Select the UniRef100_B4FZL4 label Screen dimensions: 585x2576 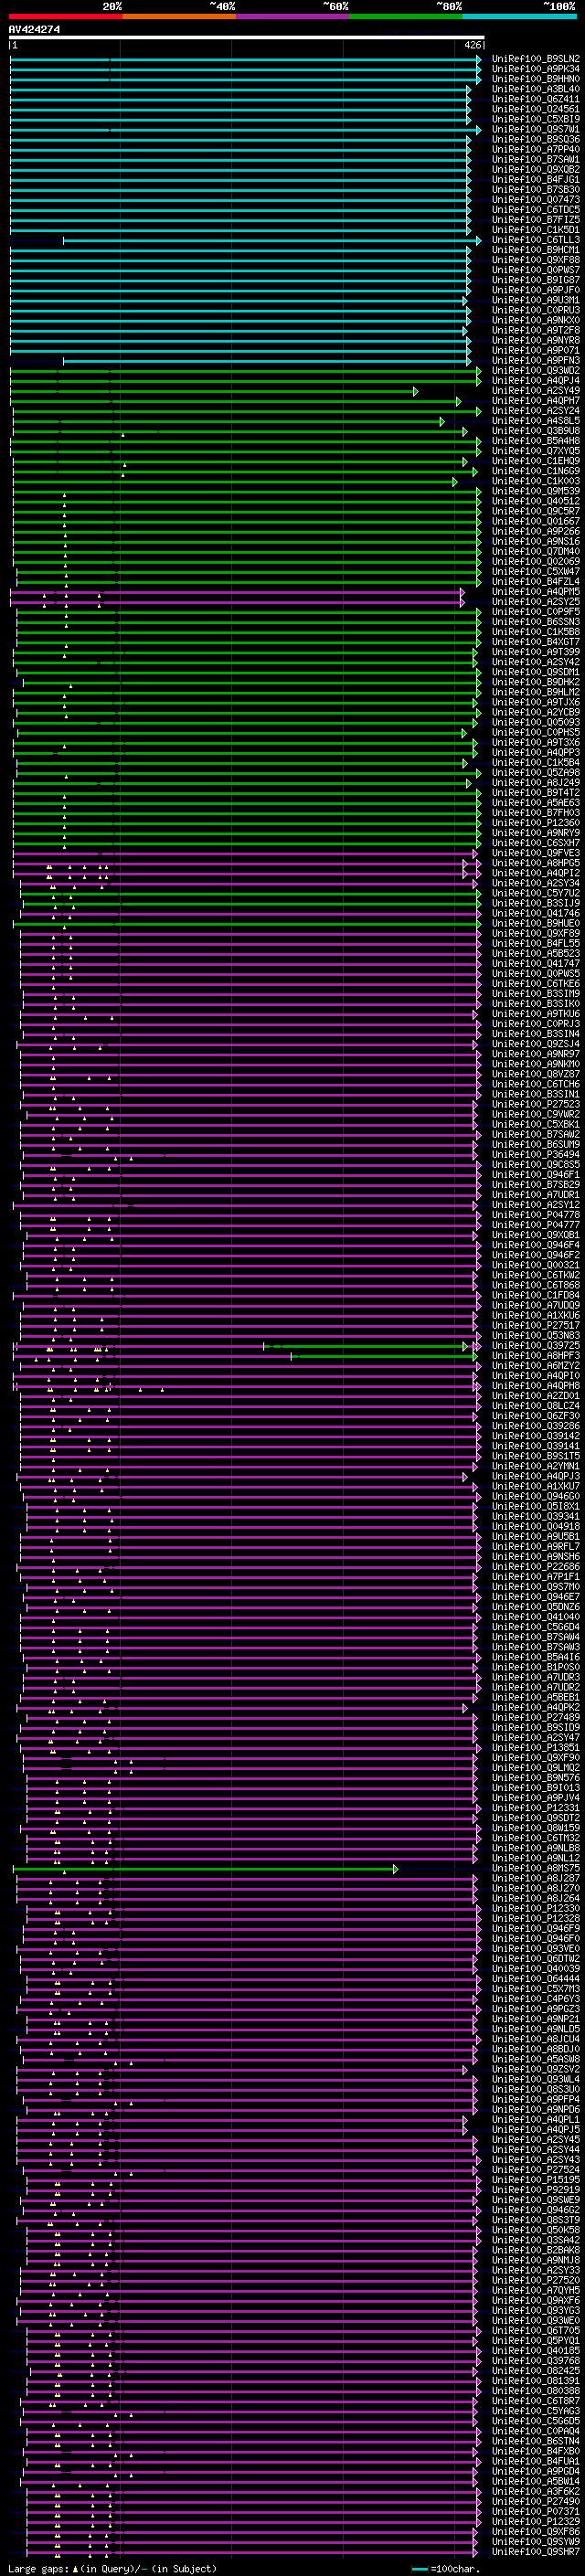[x=536, y=582]
